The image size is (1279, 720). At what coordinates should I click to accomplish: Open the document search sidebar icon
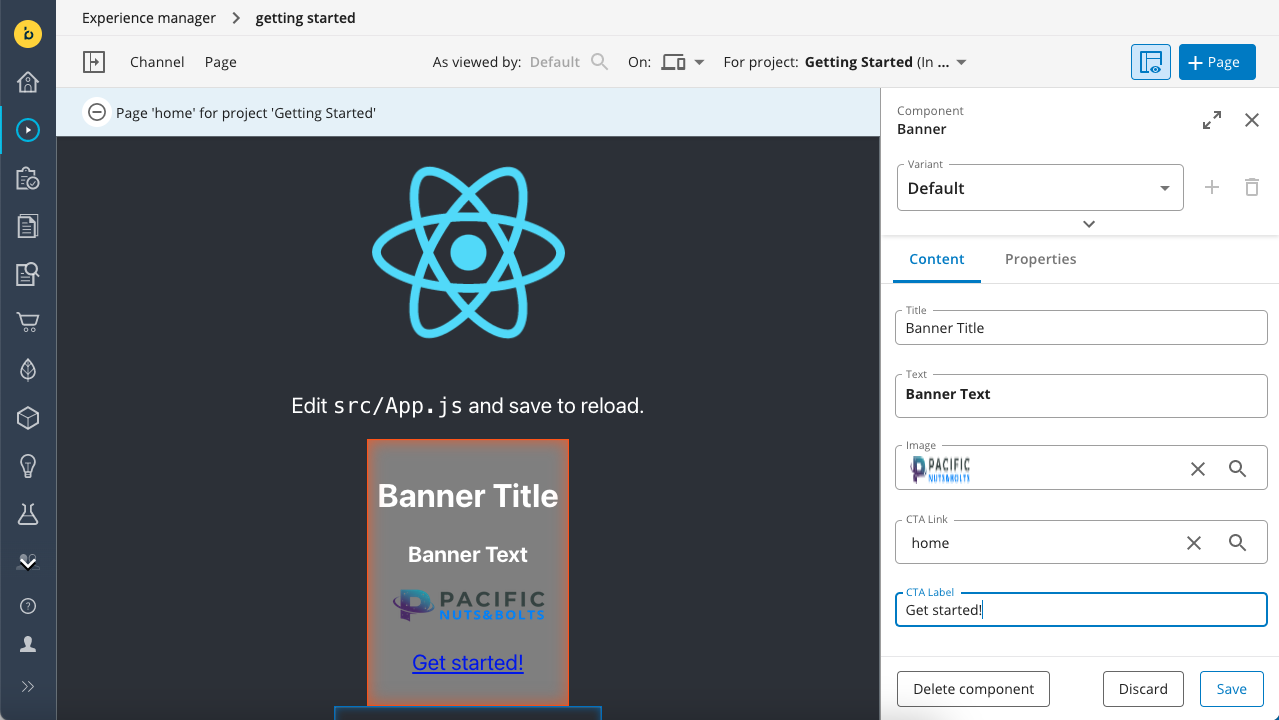click(x=28, y=274)
